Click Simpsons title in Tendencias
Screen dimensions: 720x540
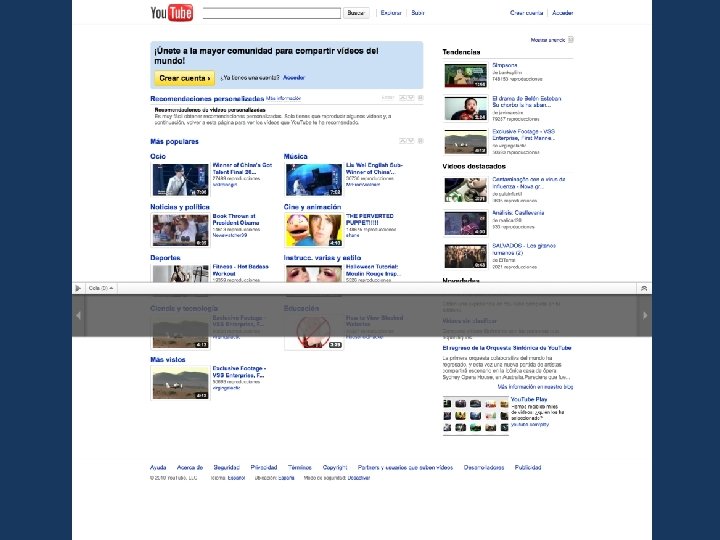505,65
